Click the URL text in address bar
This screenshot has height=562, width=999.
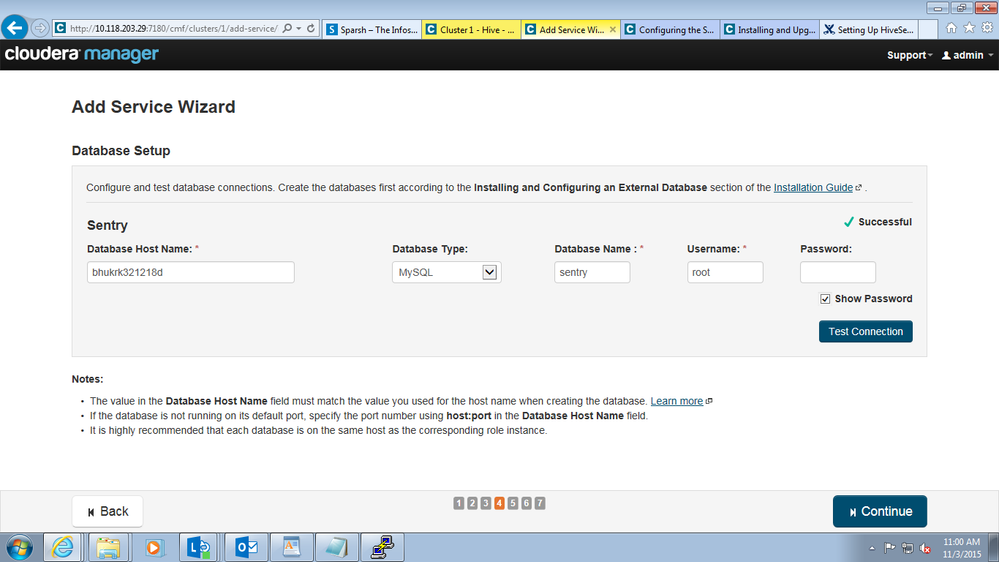(x=173, y=29)
